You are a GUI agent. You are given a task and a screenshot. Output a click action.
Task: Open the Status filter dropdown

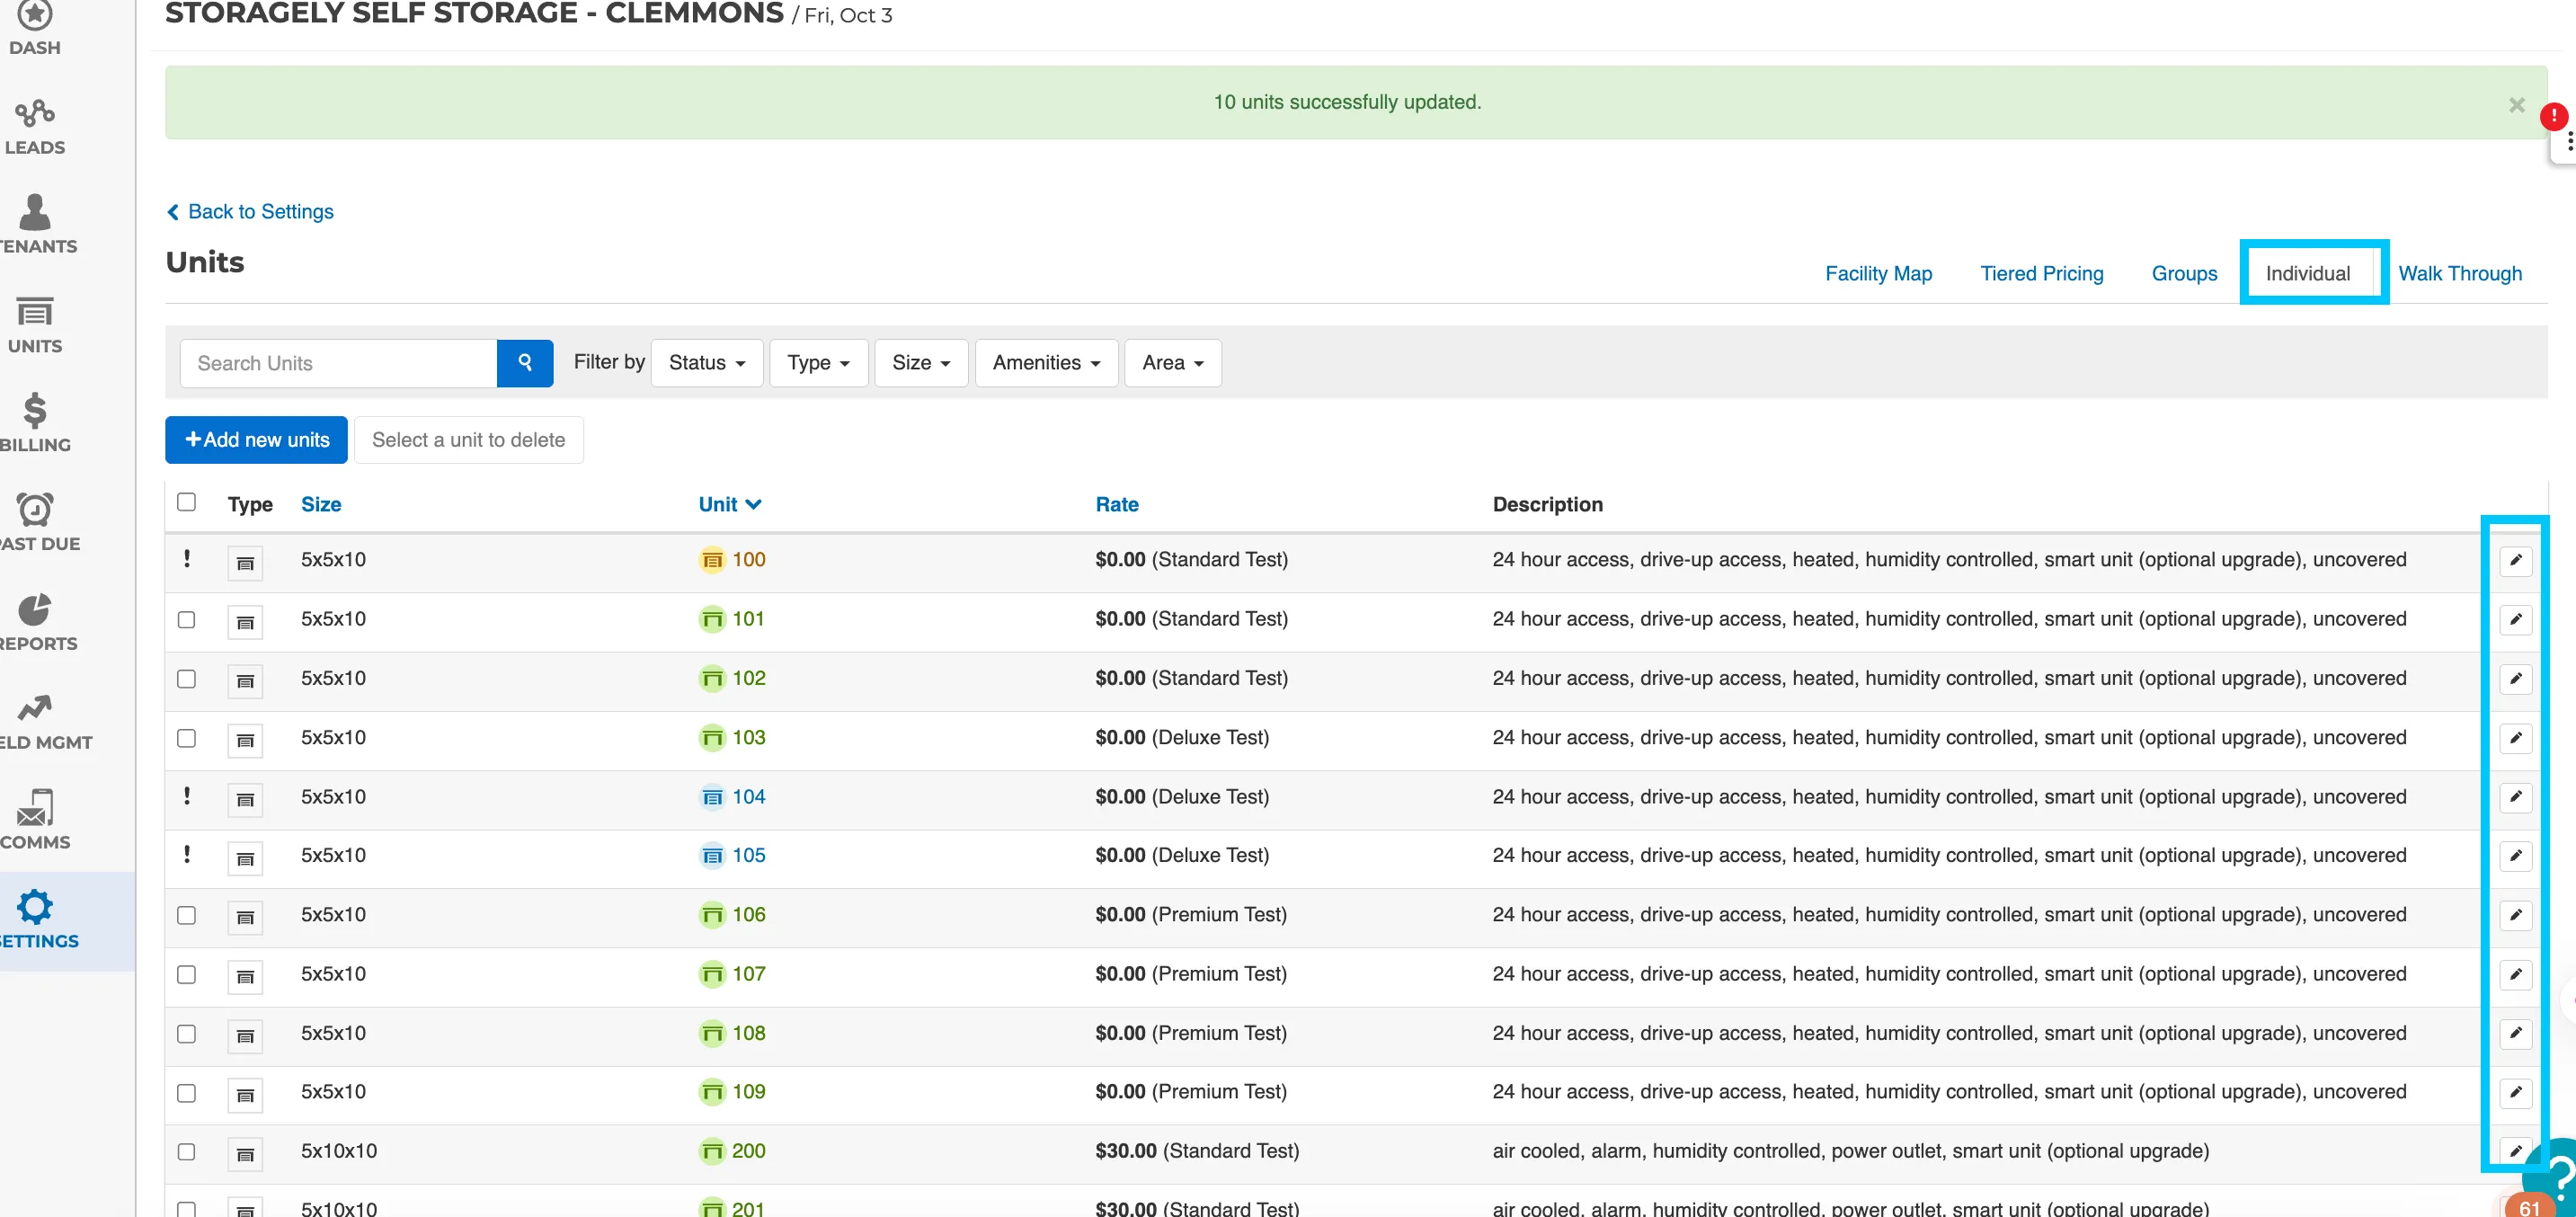point(707,363)
